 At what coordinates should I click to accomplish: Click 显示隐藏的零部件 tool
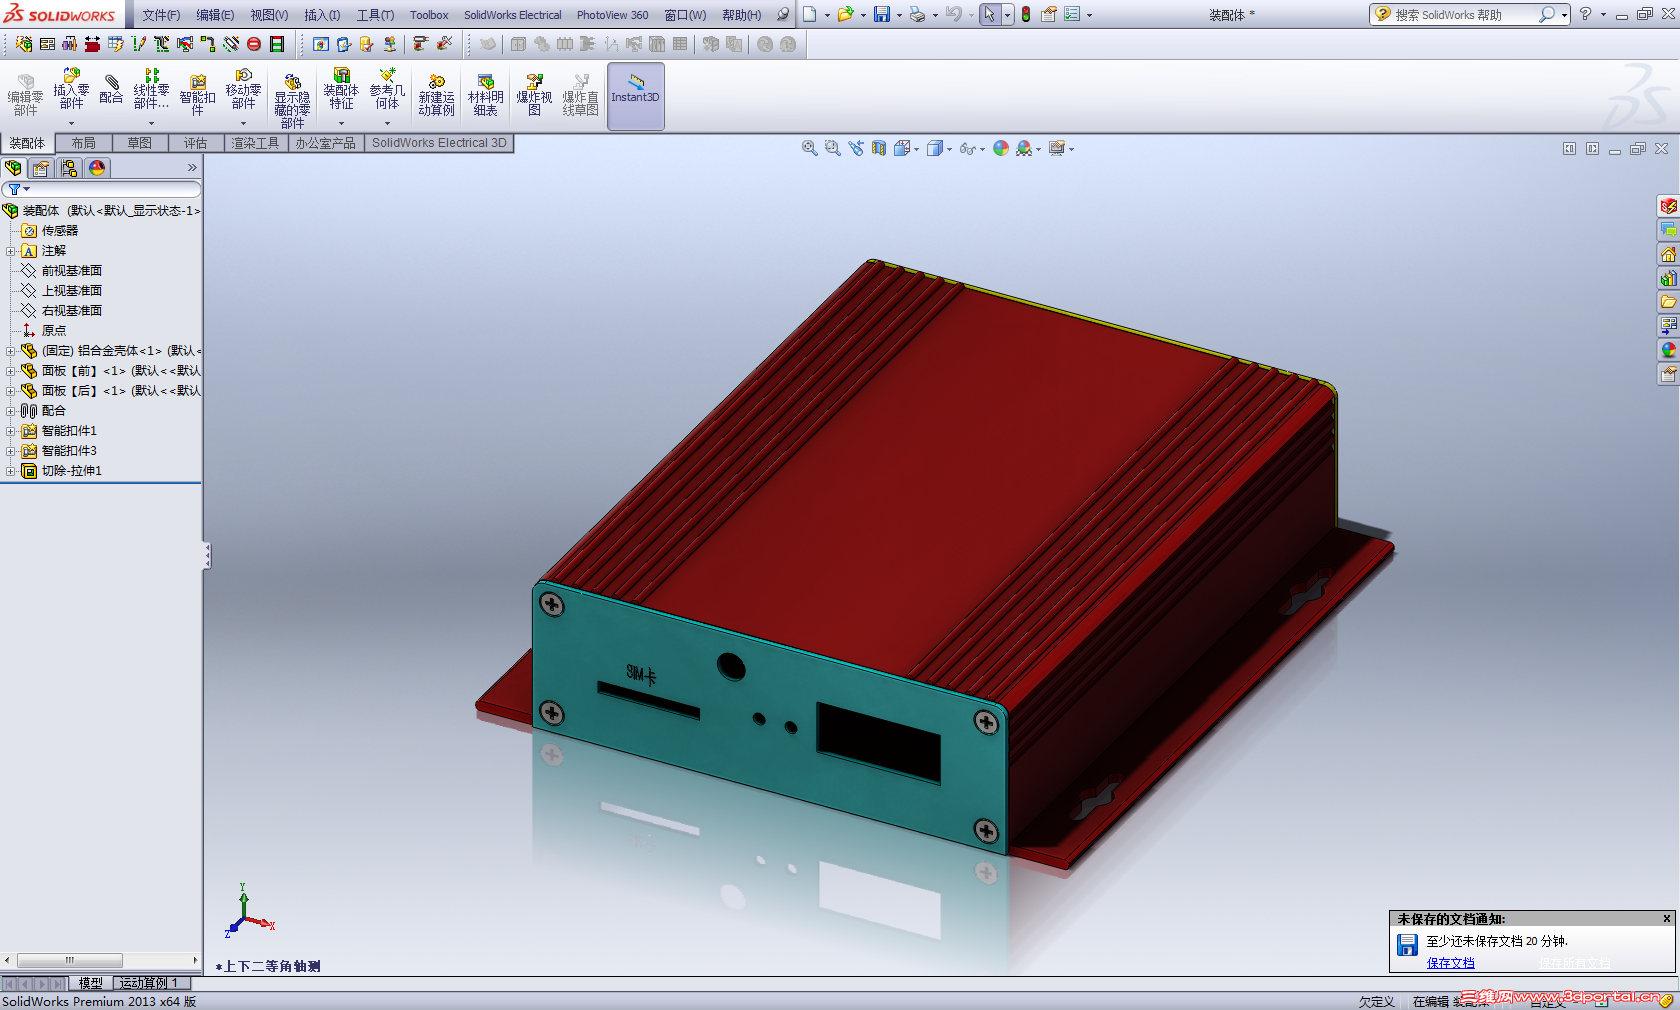[x=292, y=100]
